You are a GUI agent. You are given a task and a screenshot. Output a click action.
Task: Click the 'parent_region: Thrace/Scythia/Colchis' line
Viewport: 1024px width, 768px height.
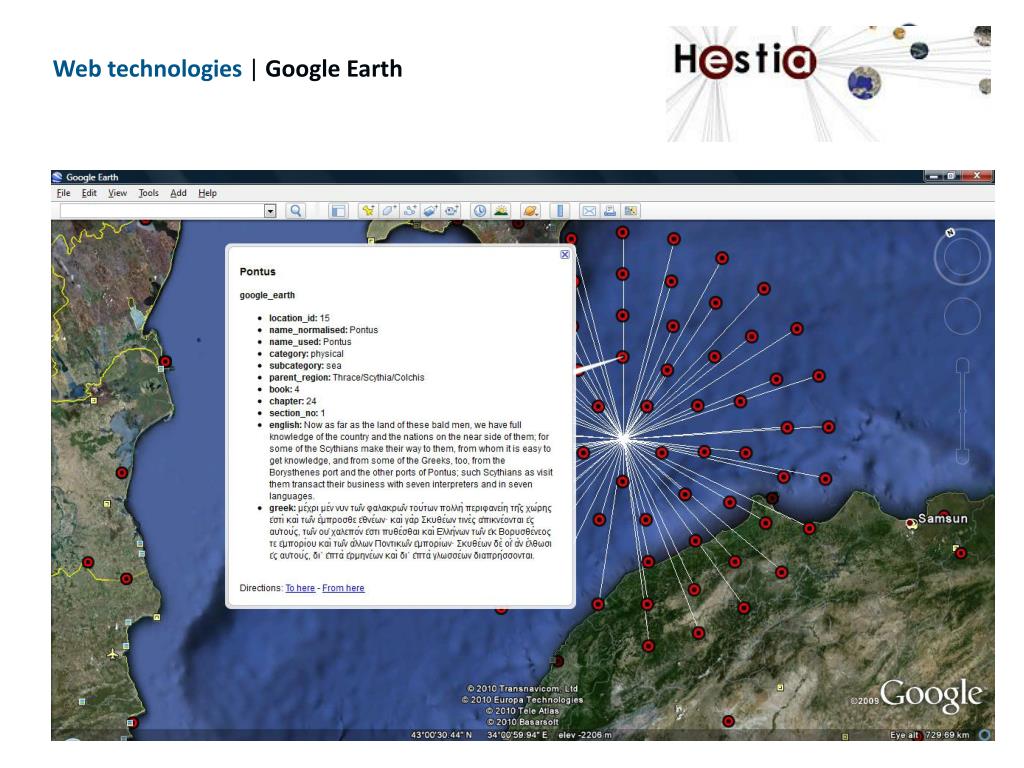tap(347, 377)
